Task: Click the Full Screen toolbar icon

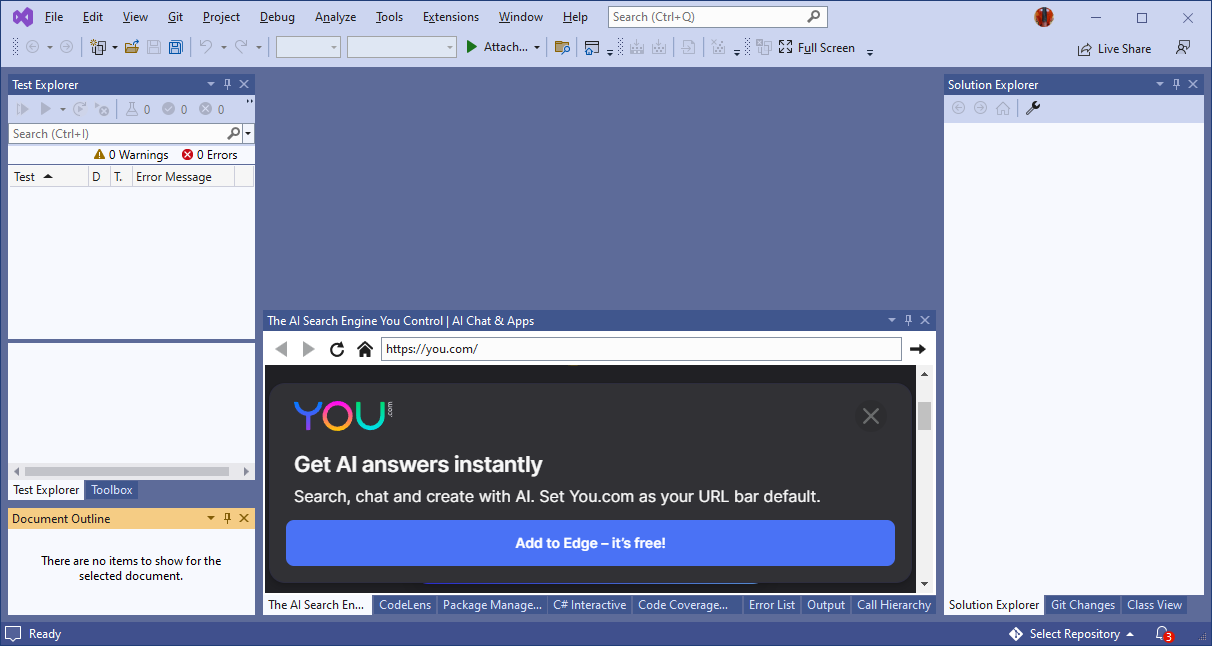Action: coord(786,47)
